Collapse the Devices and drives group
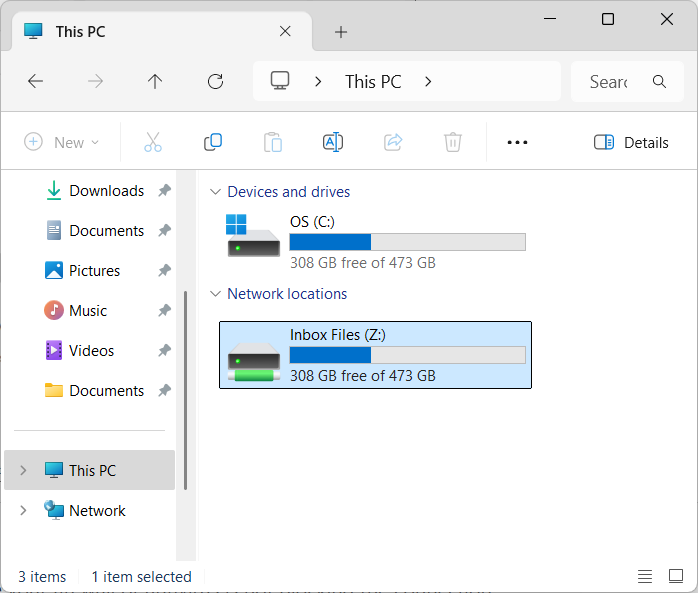698x593 pixels. point(215,192)
